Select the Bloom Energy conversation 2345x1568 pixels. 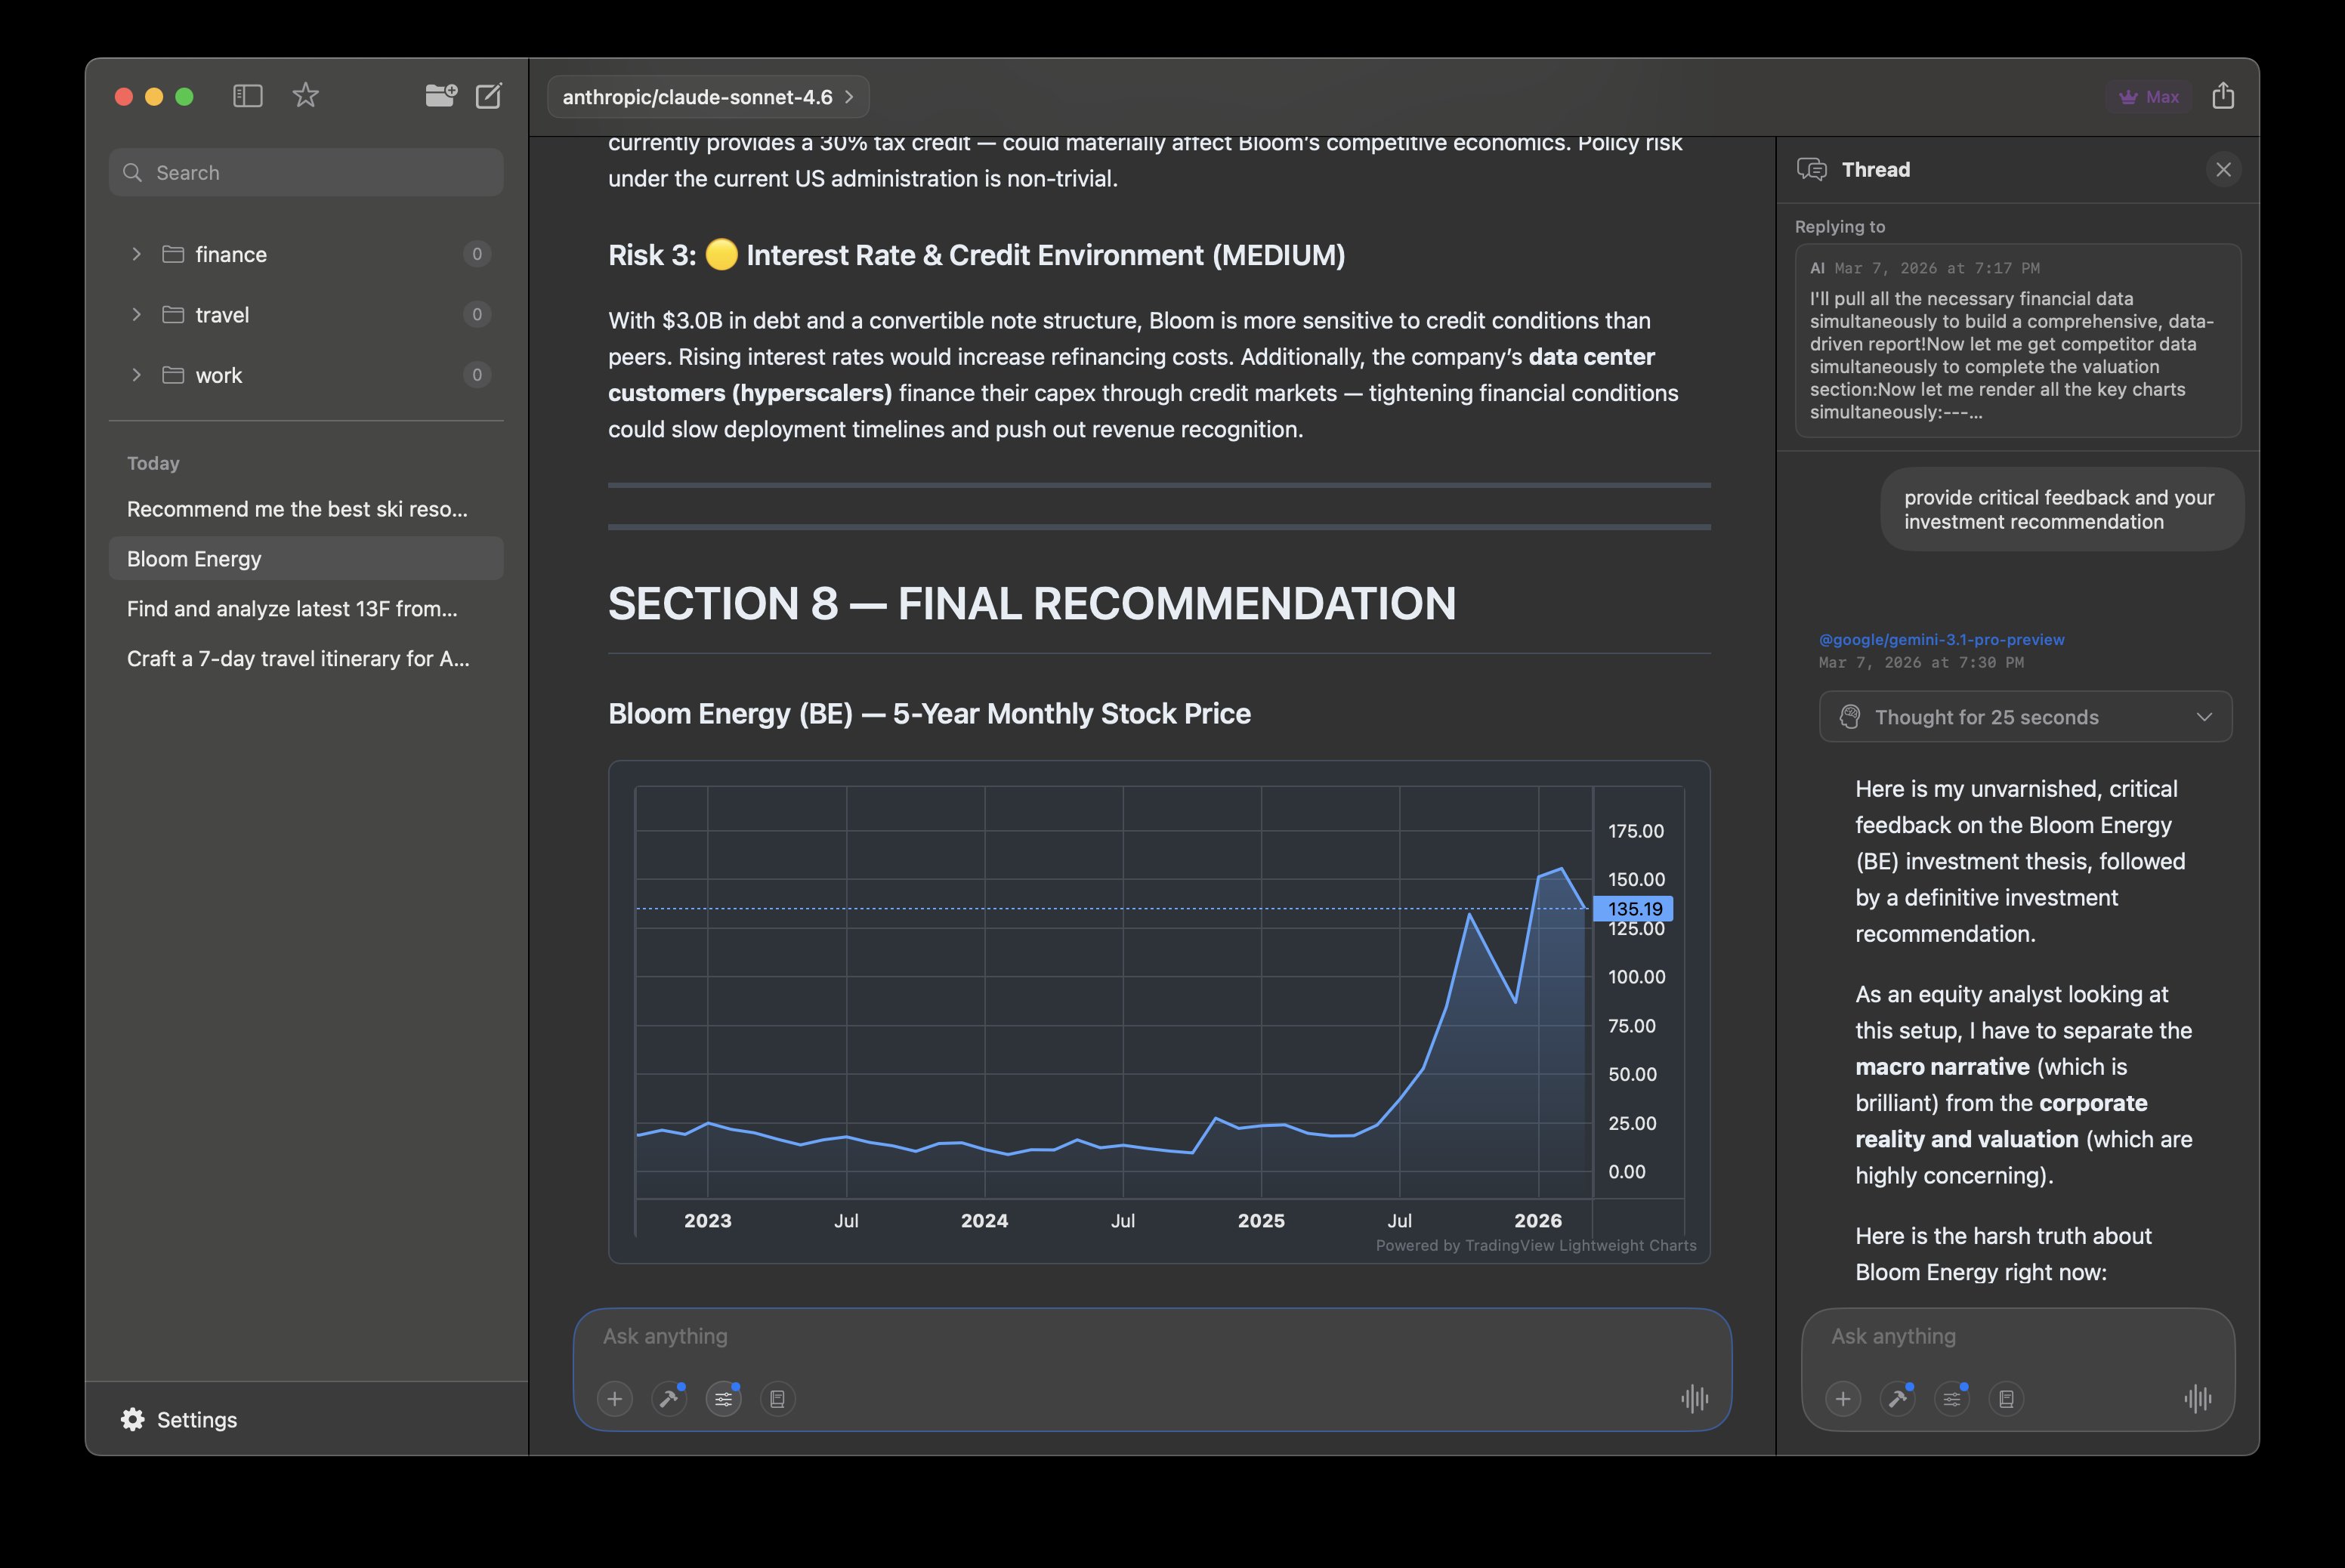tap(305, 558)
